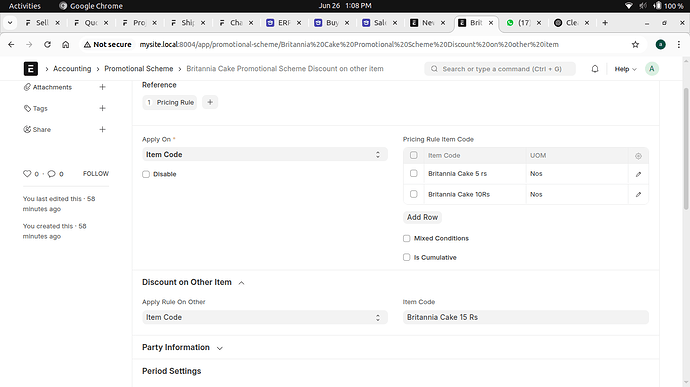Image resolution: width=690 pixels, height=387 pixels.
Task: Enable the Mixed Conditions checkbox
Action: coord(407,238)
